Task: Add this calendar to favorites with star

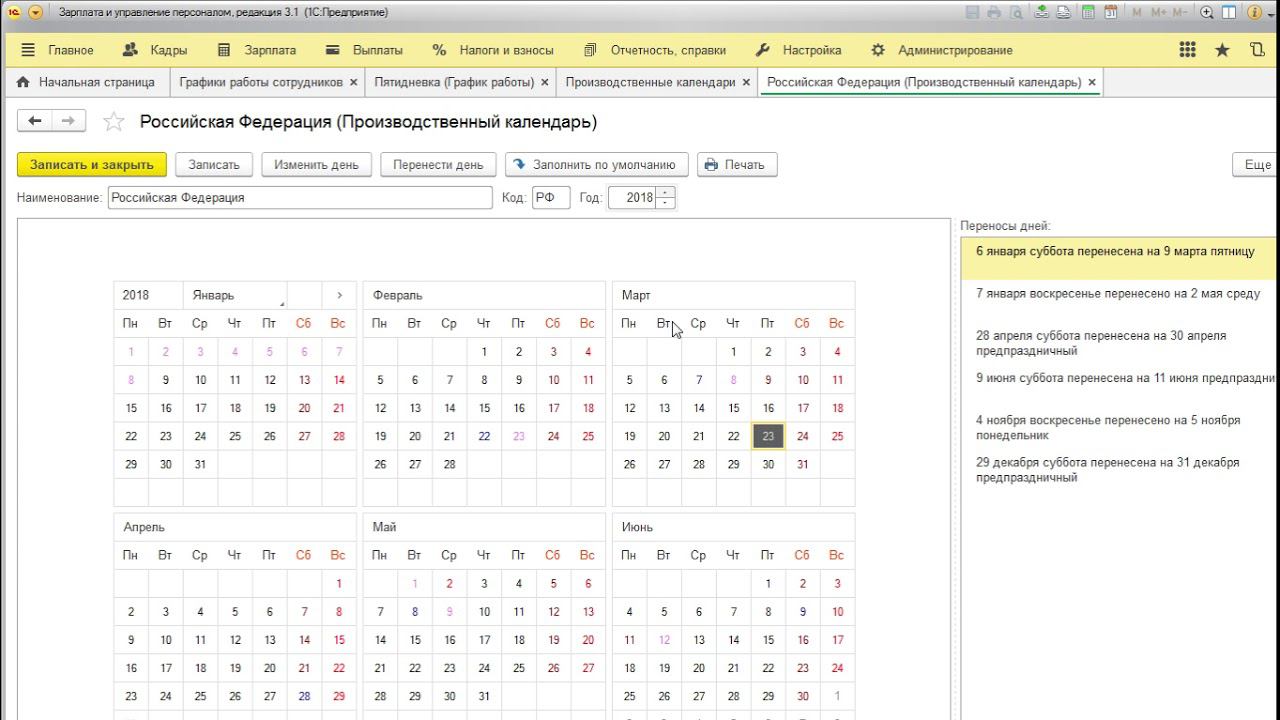Action: pyautogui.click(x=114, y=122)
